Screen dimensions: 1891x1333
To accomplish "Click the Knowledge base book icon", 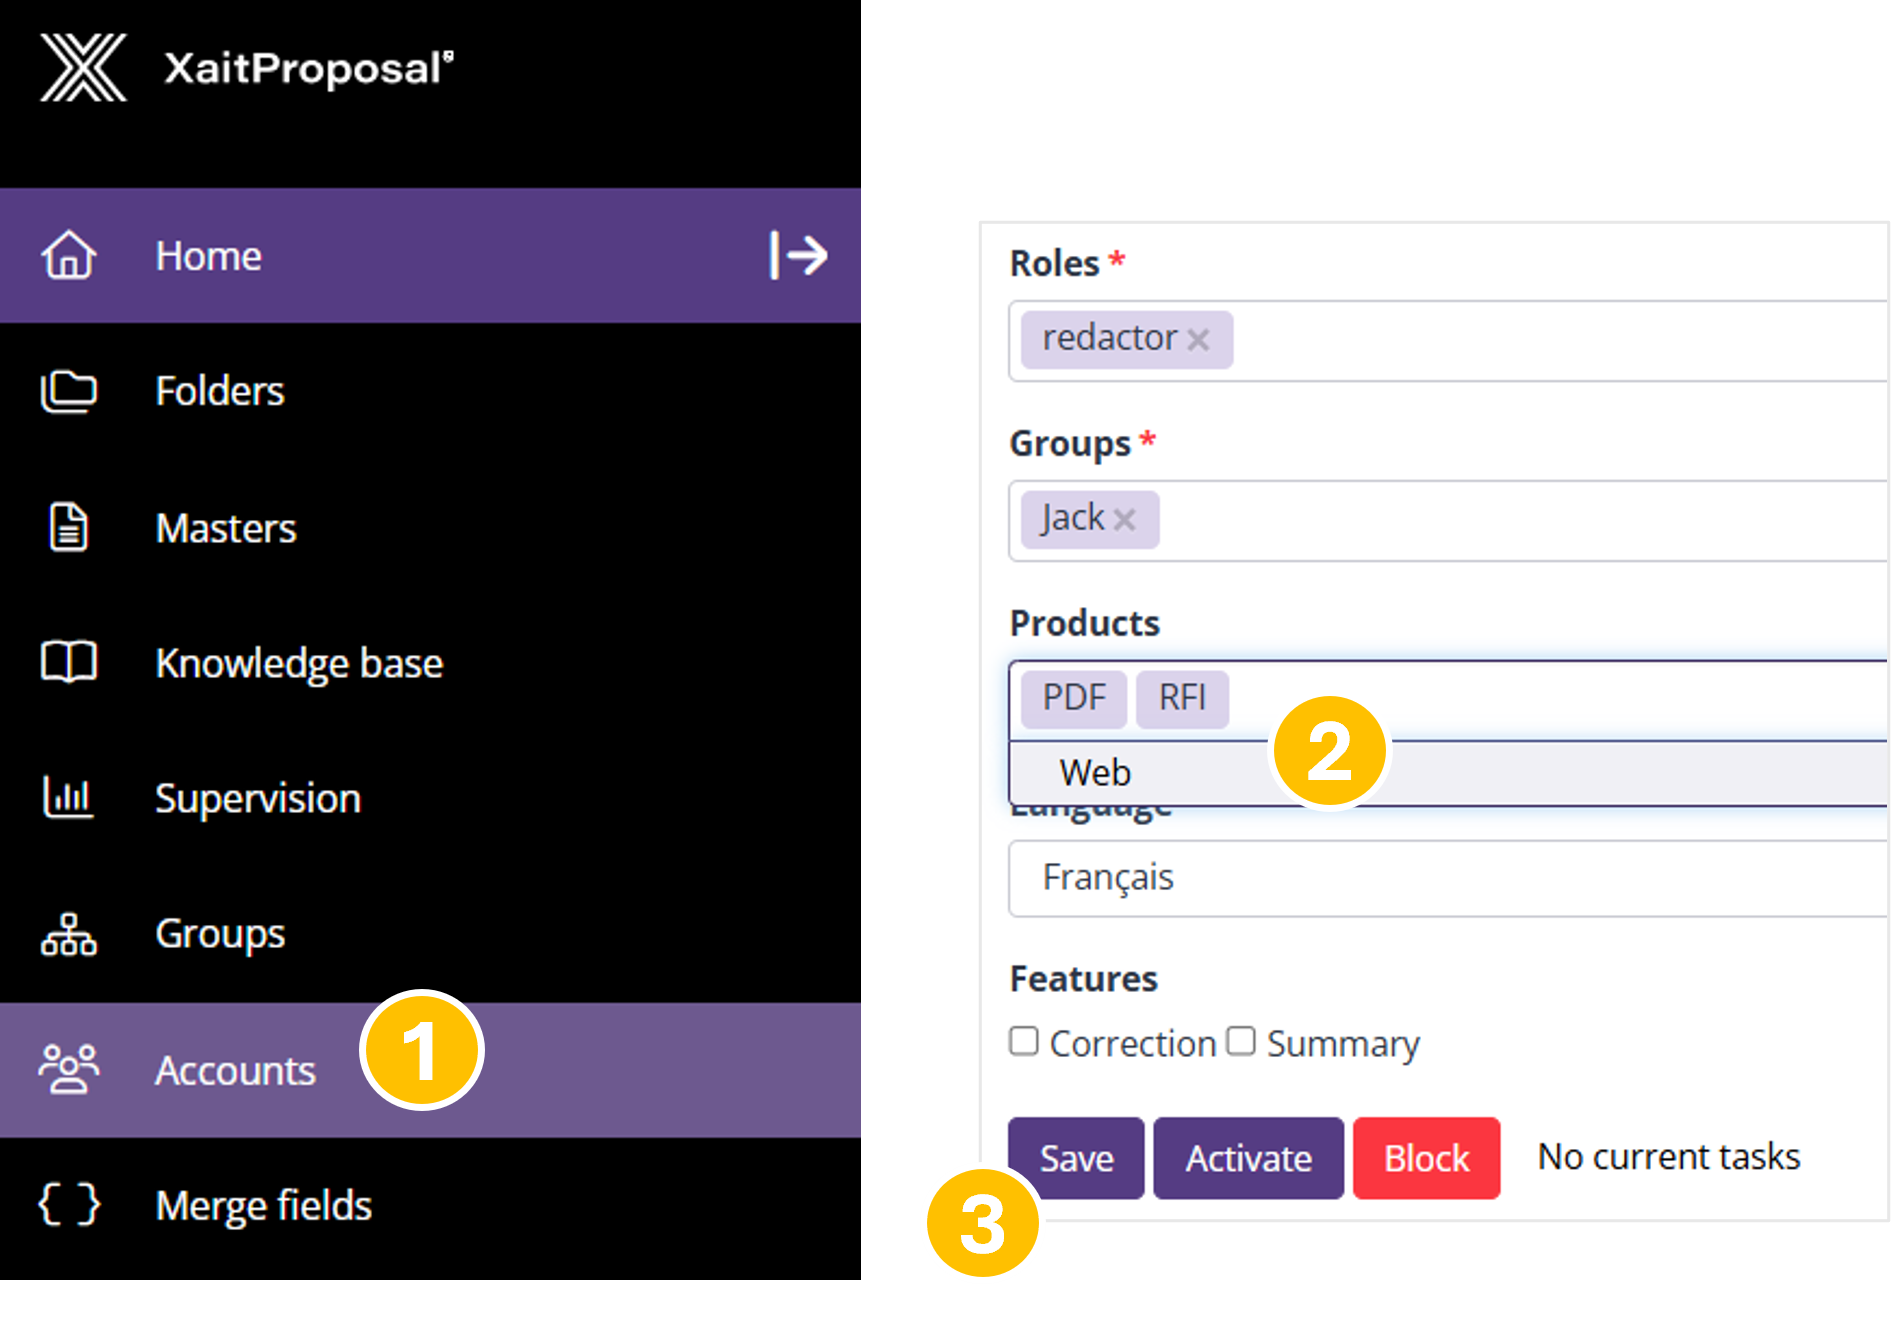I will coord(68,662).
